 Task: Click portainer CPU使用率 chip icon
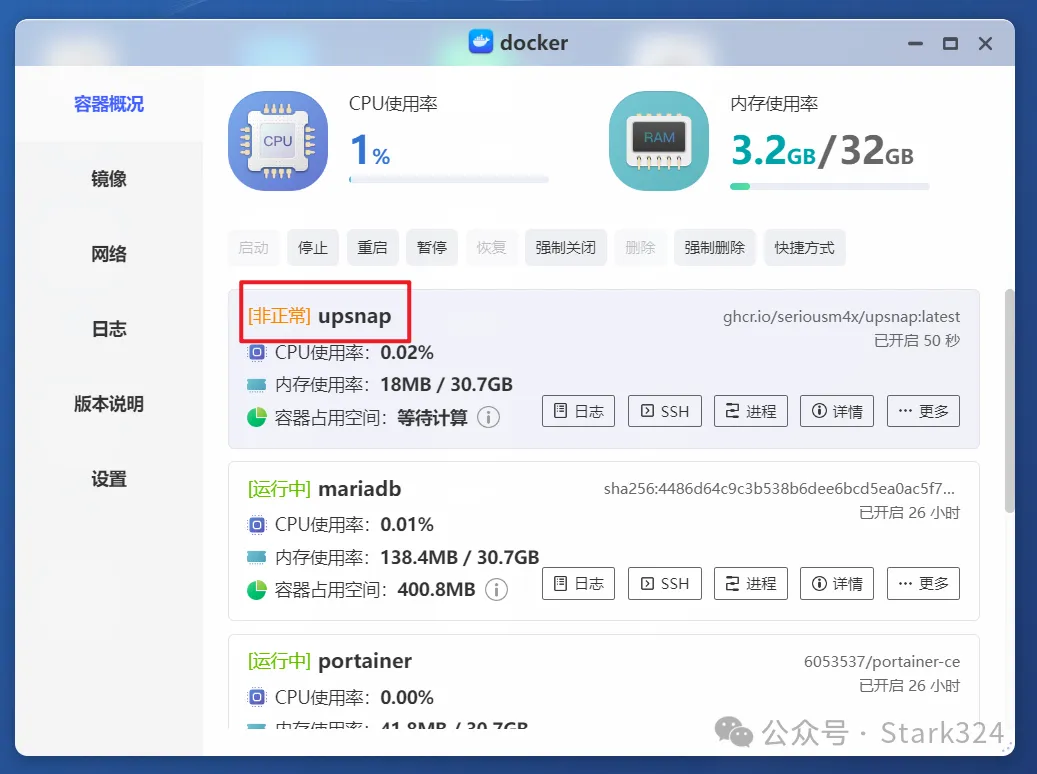pos(257,697)
